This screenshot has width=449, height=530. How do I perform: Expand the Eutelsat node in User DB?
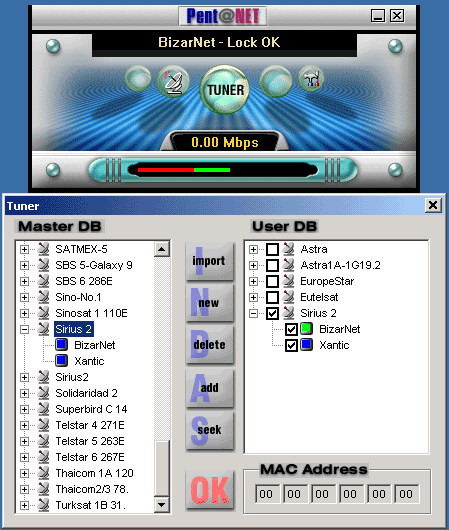253,297
